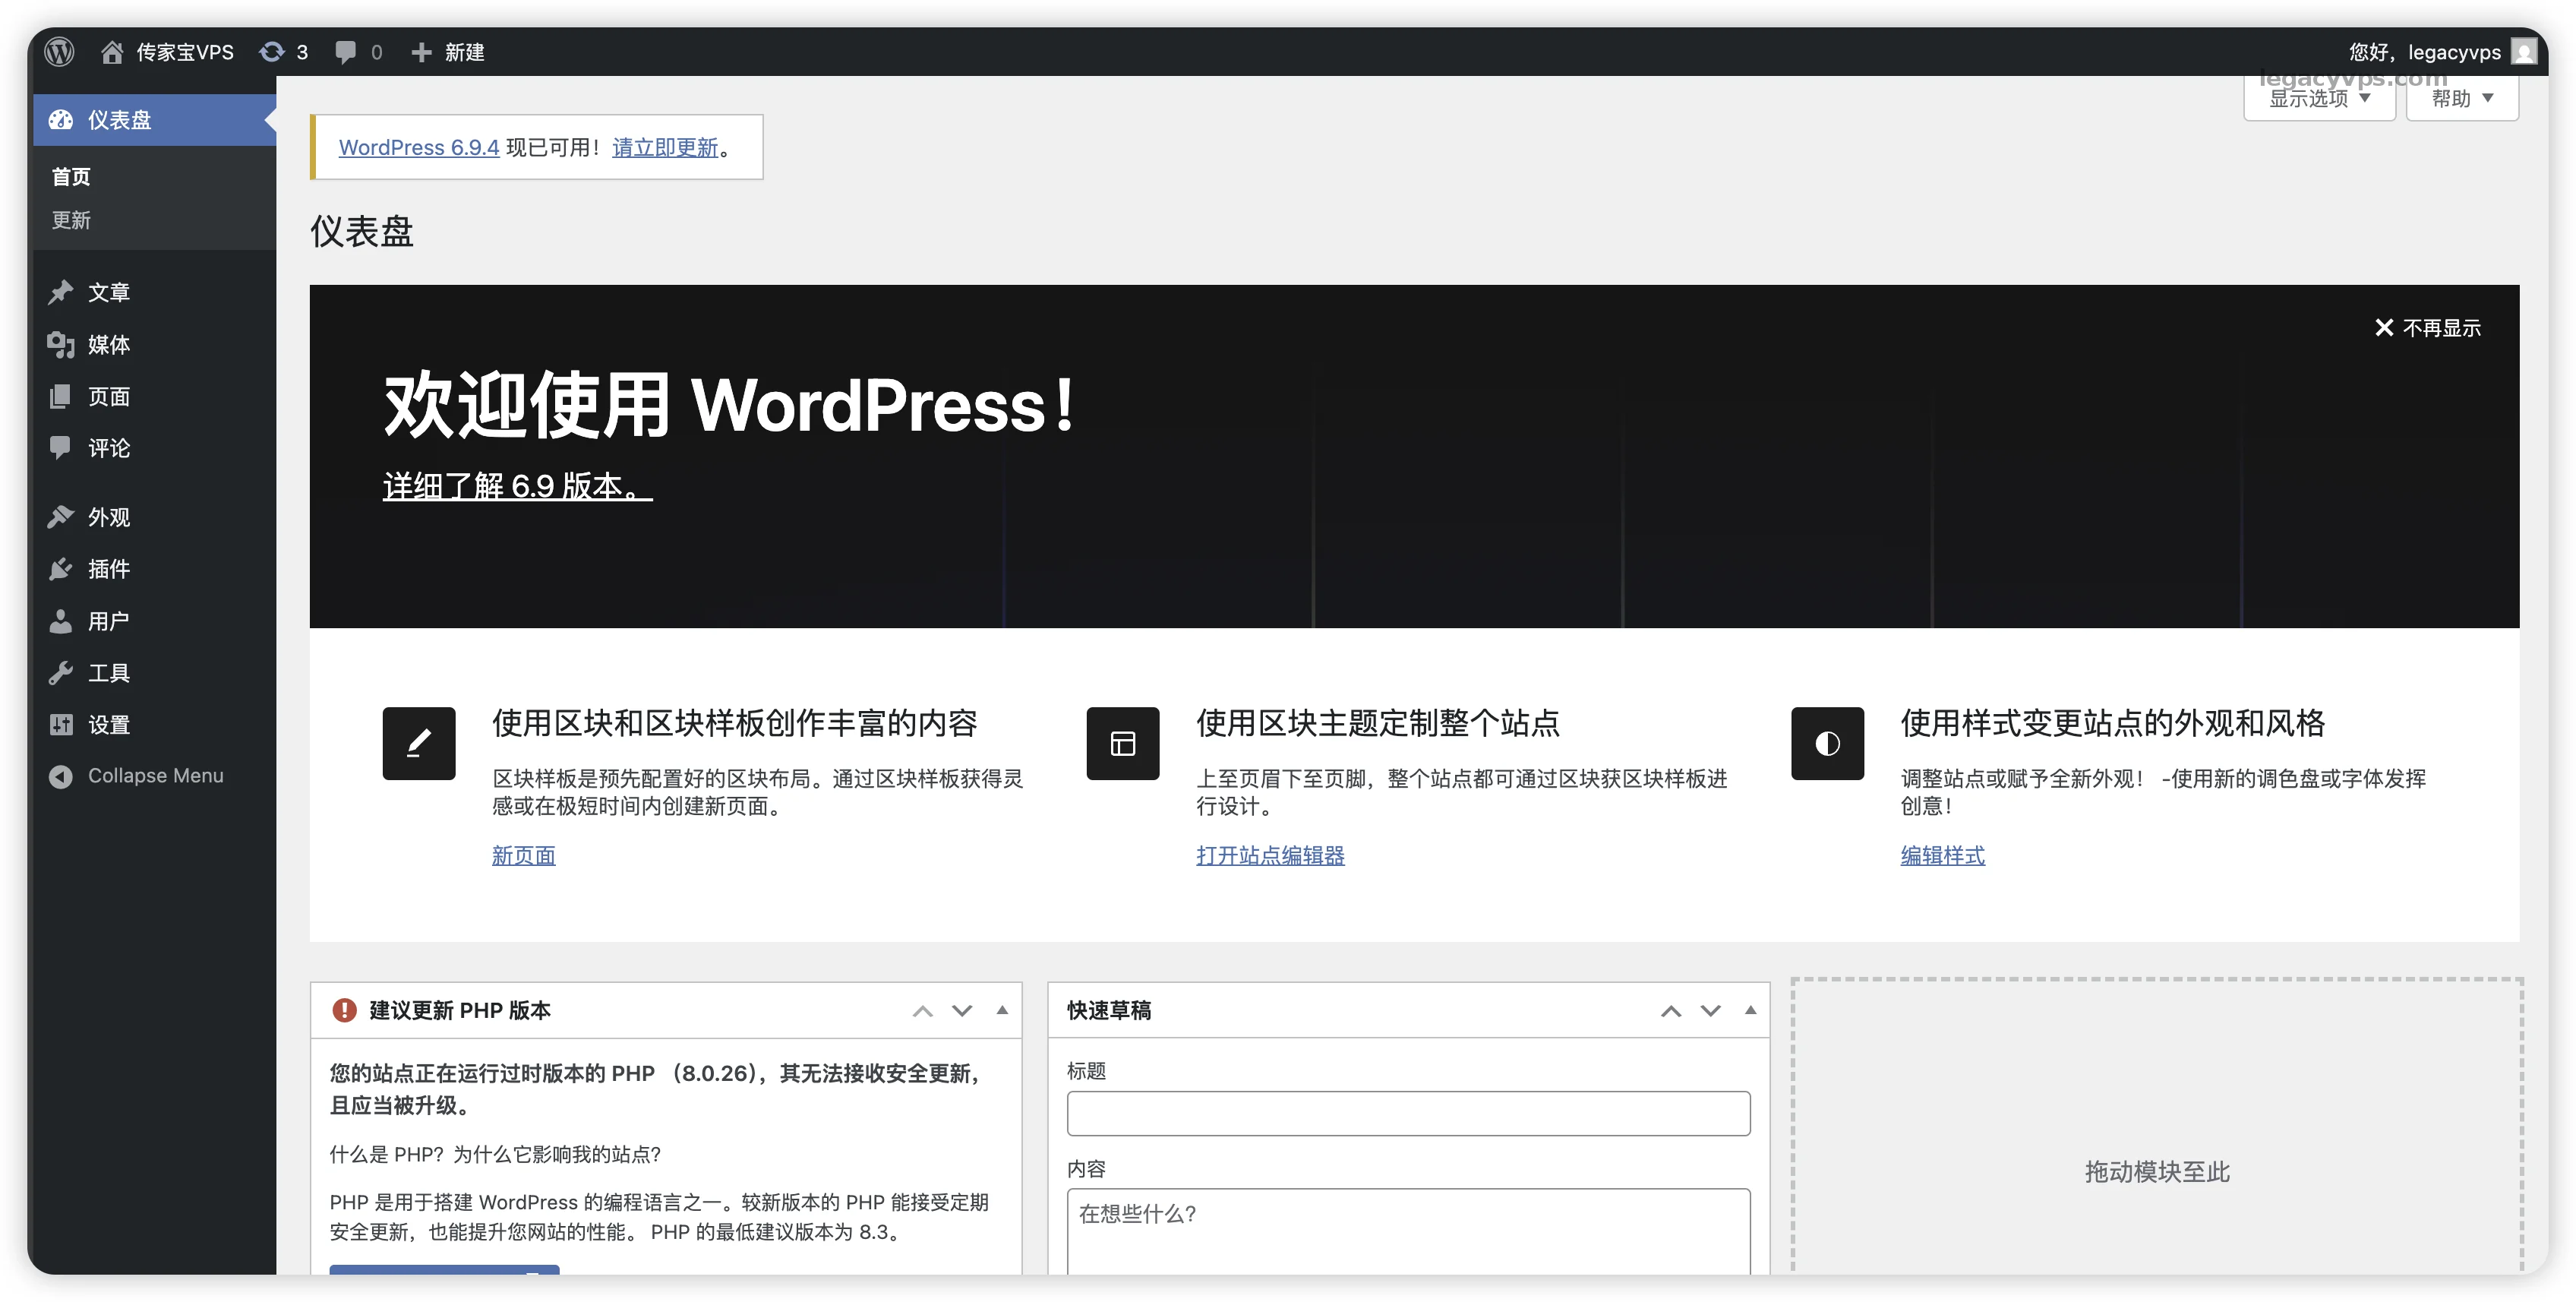Open the 插件 plugins menu
The width and height of the screenshot is (2576, 1302).
pyautogui.click(x=108, y=569)
